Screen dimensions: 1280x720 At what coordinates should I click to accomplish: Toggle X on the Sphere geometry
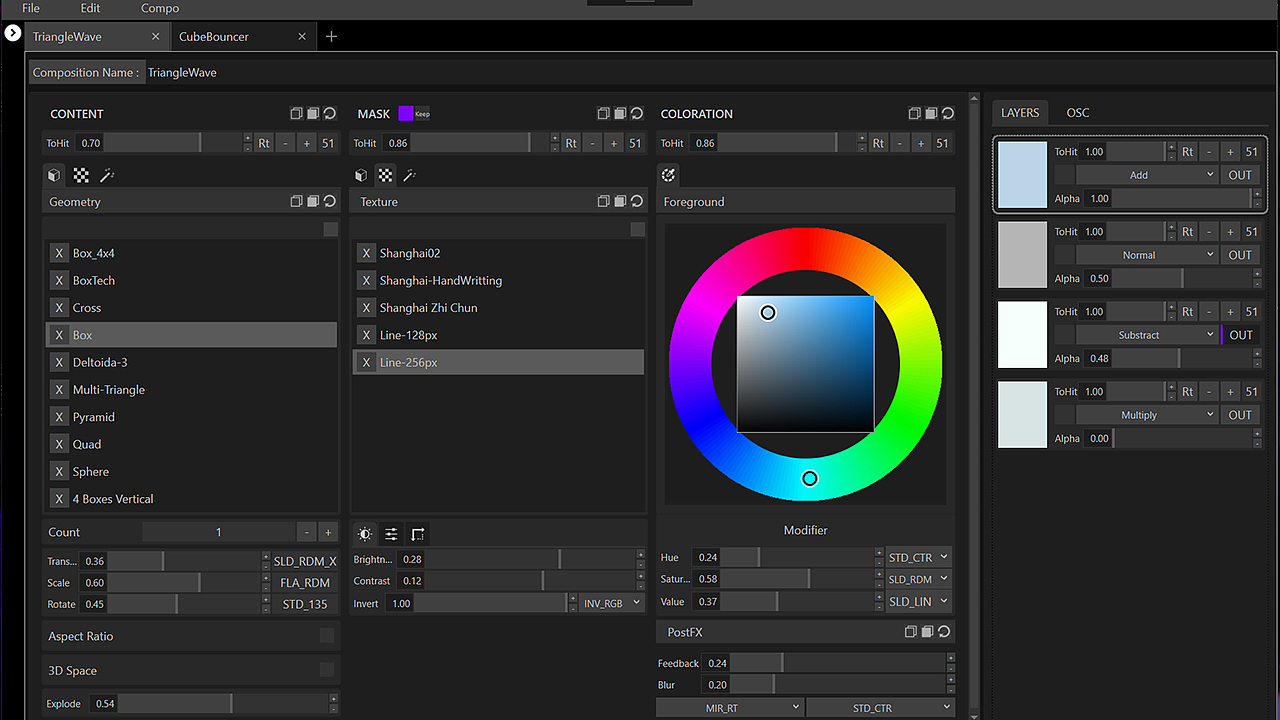(x=59, y=471)
